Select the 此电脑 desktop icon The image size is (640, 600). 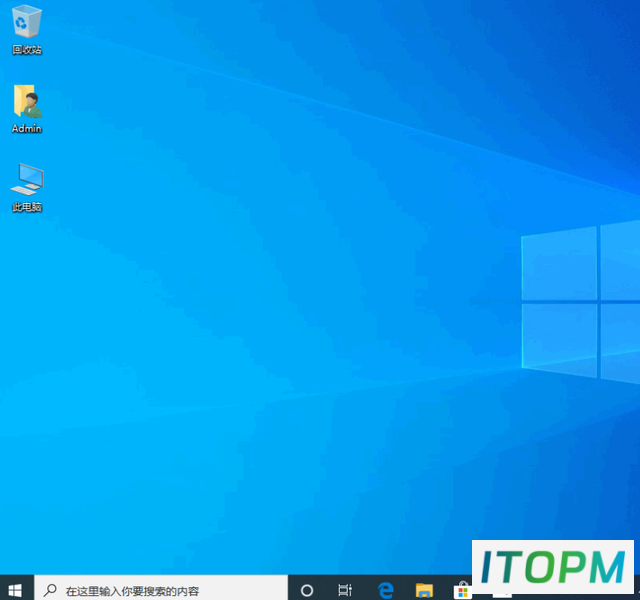pyautogui.click(x=27, y=188)
